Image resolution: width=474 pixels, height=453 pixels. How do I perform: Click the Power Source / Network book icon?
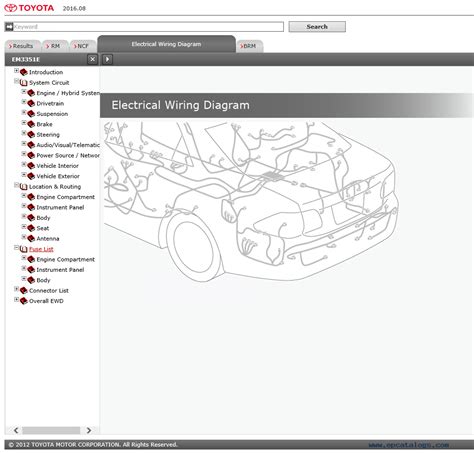click(31, 155)
